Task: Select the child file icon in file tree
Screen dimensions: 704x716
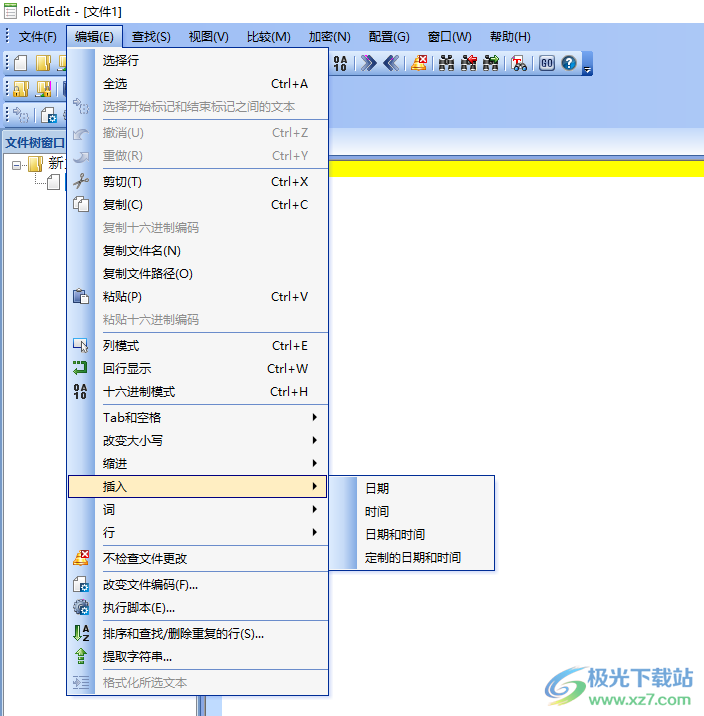Action: pyautogui.click(x=53, y=182)
